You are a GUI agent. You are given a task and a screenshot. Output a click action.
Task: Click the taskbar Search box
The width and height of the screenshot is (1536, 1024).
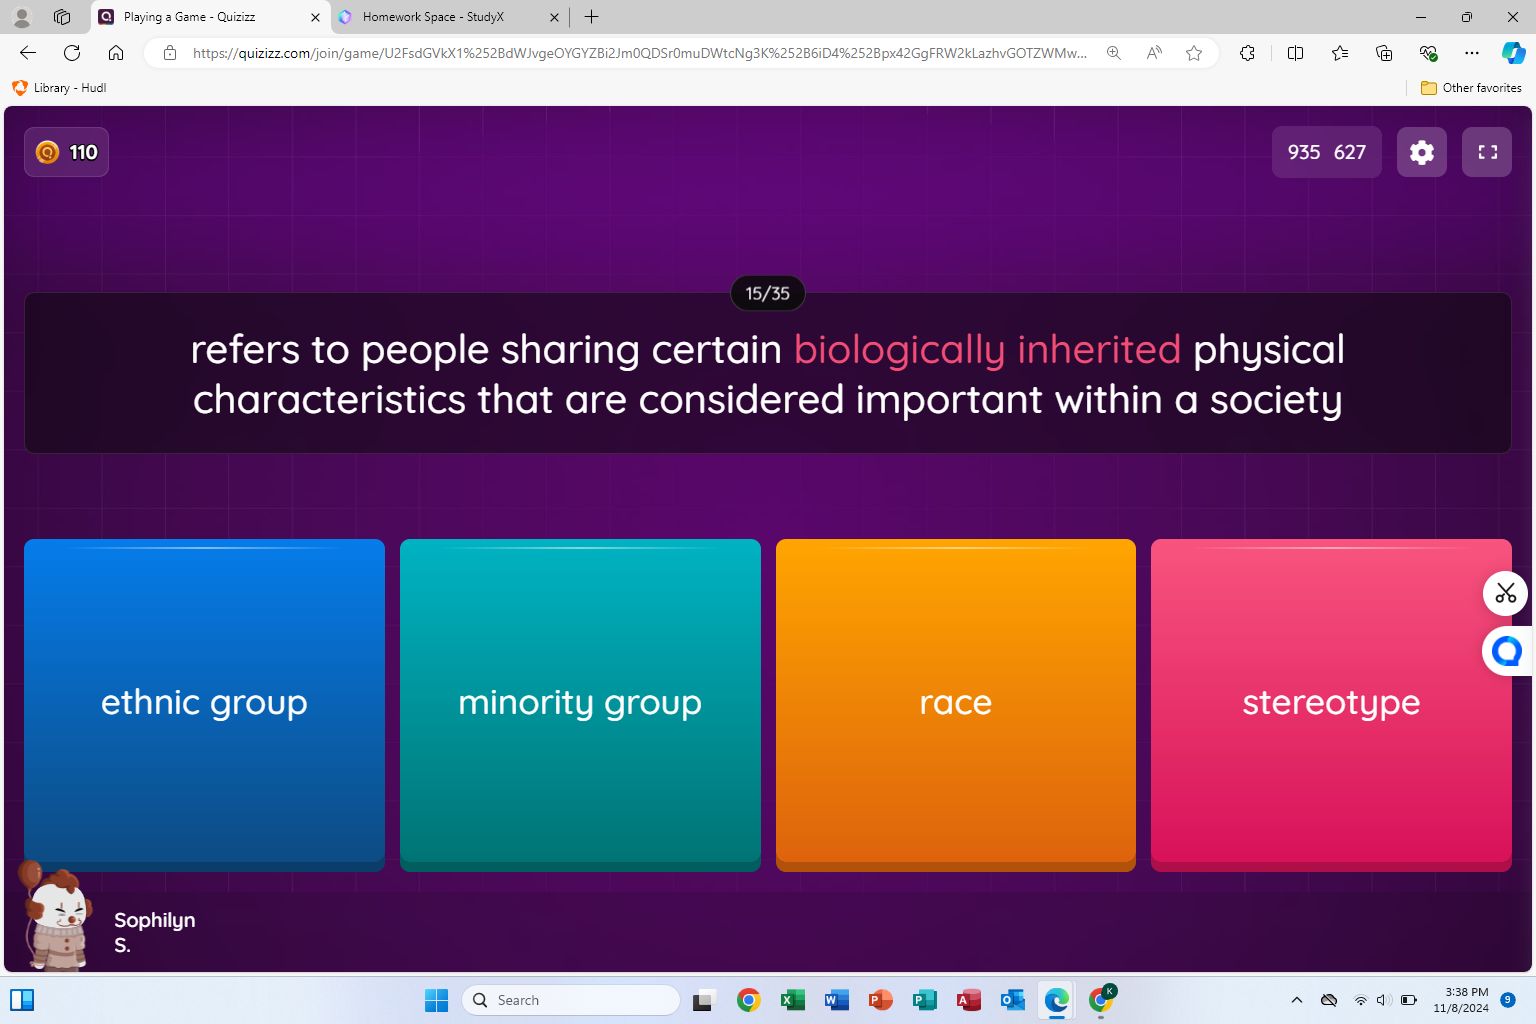point(571,1000)
